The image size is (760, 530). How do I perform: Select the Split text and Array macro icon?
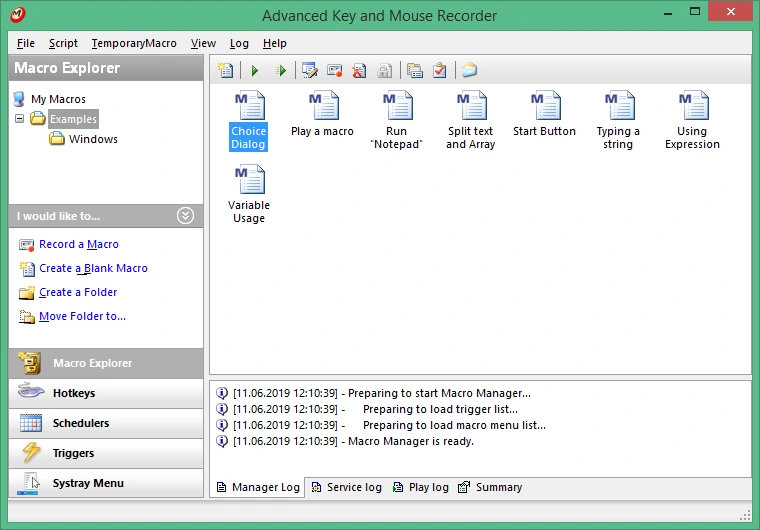pos(472,105)
